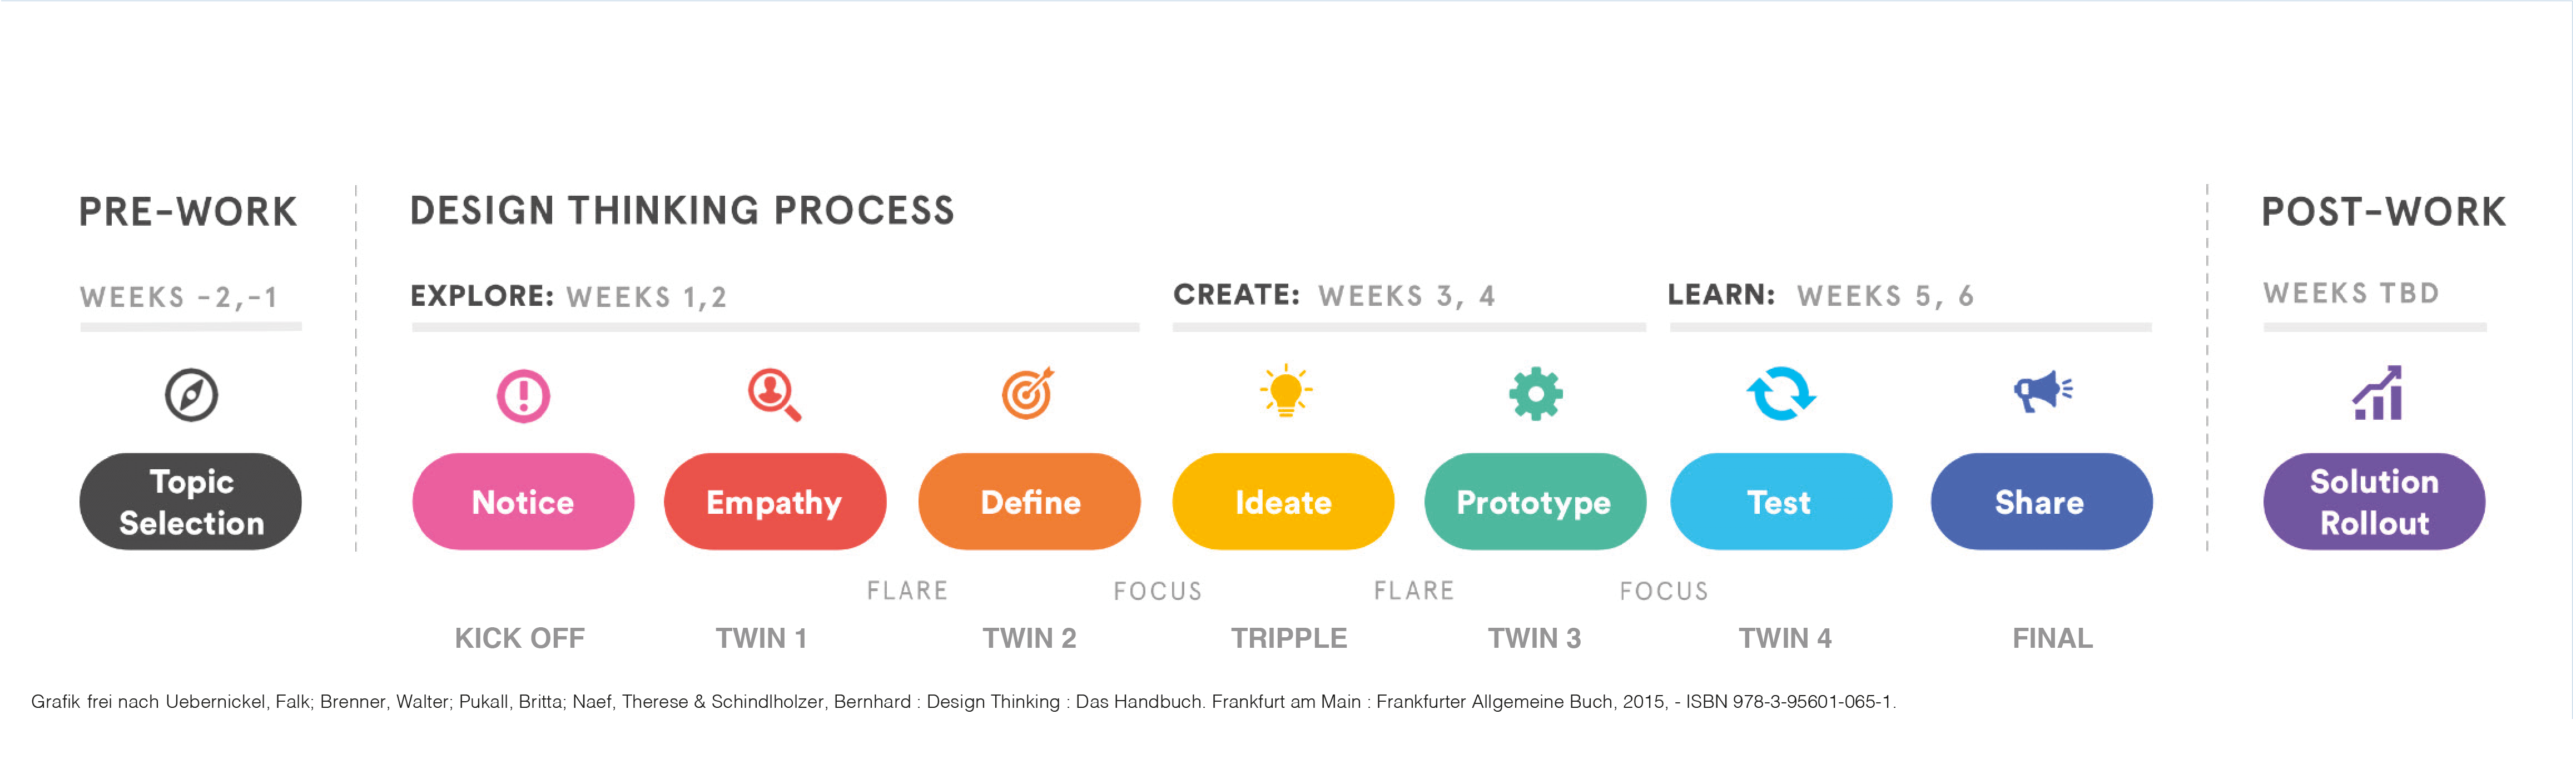Choose the orange Define button
The height and width of the screenshot is (759, 2576).
click(1029, 502)
